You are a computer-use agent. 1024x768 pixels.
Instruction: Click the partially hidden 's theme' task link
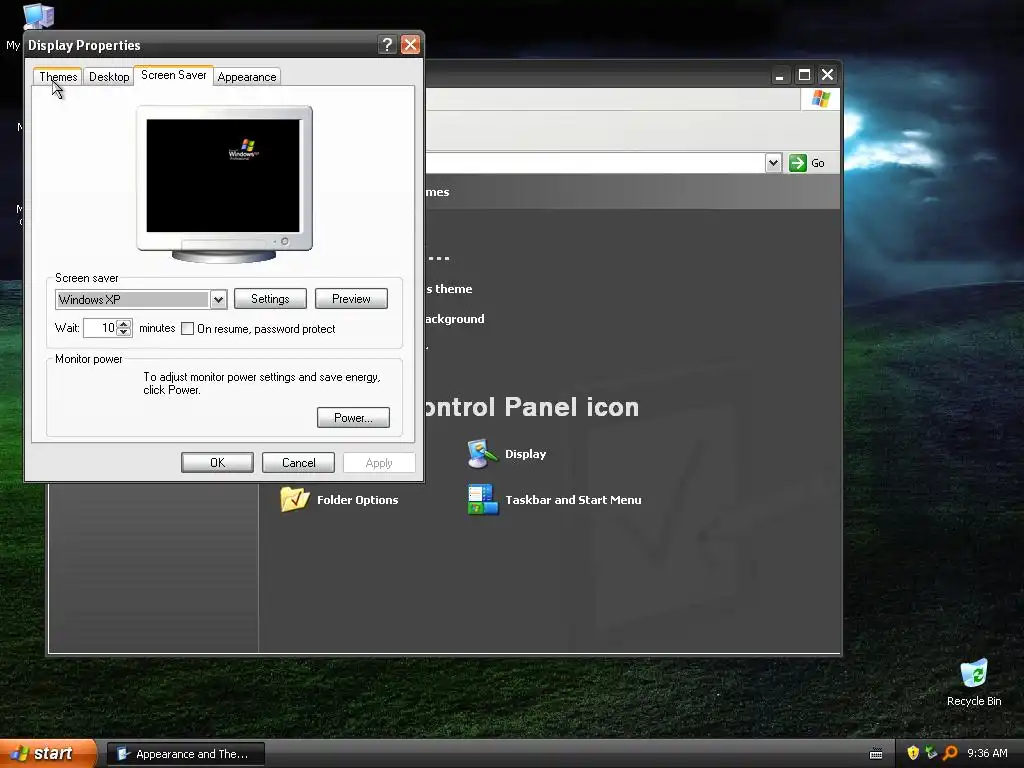point(449,289)
